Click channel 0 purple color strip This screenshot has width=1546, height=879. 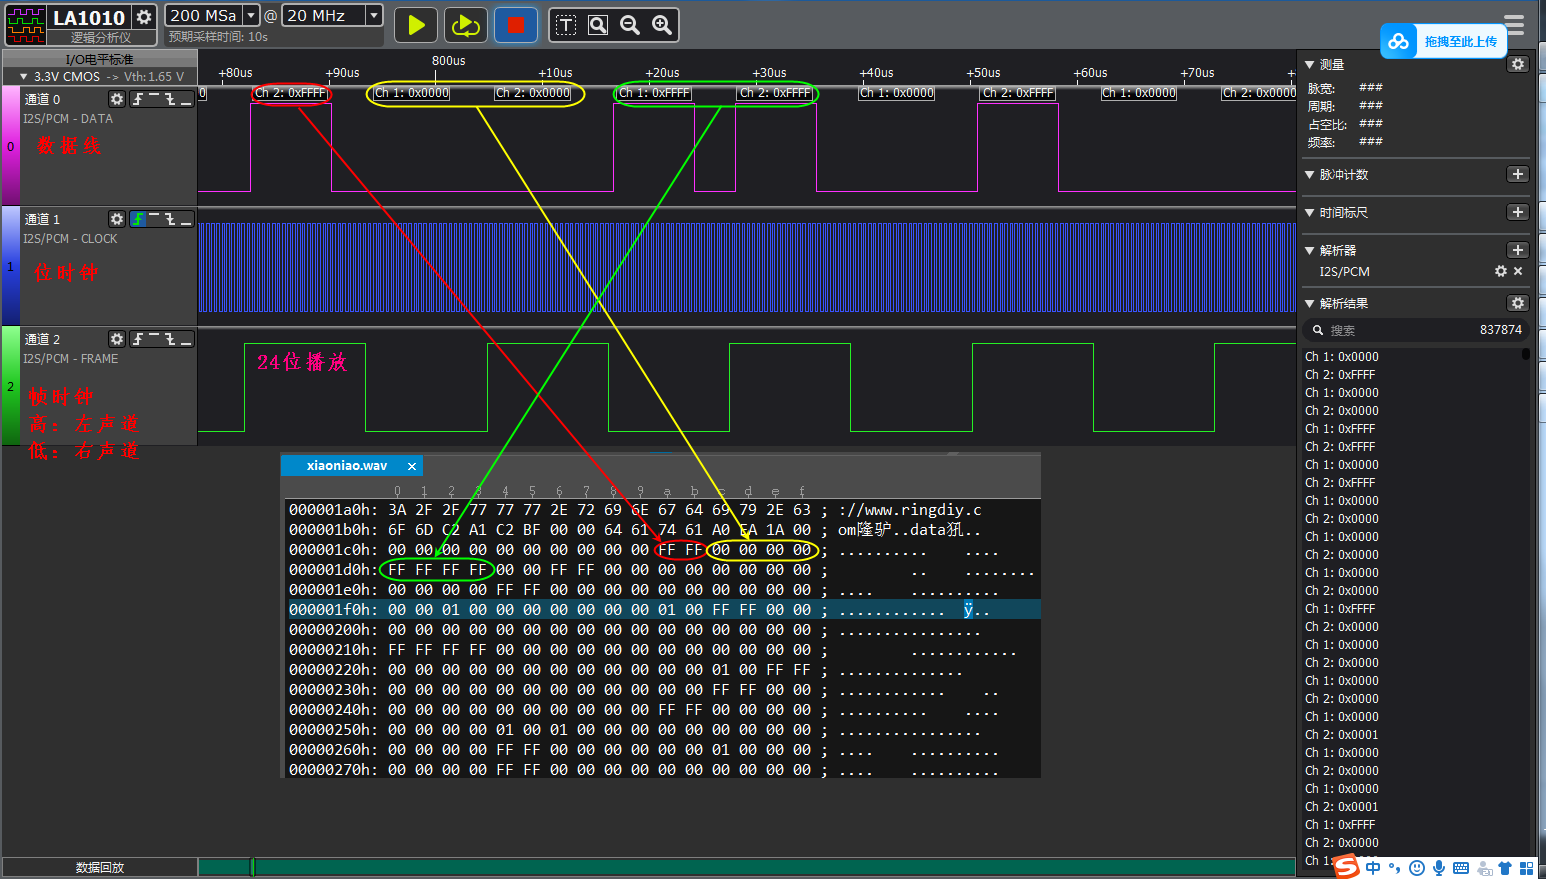pyautogui.click(x=10, y=145)
